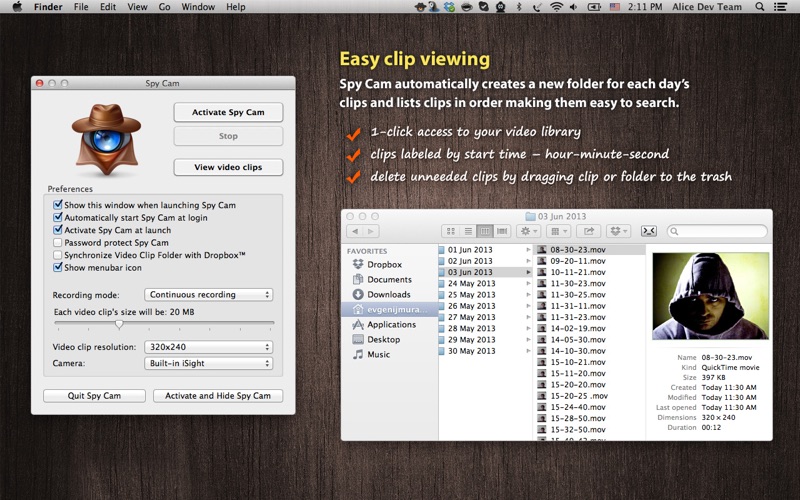Open the Go menu
This screenshot has height=500, width=800.
(164, 7)
